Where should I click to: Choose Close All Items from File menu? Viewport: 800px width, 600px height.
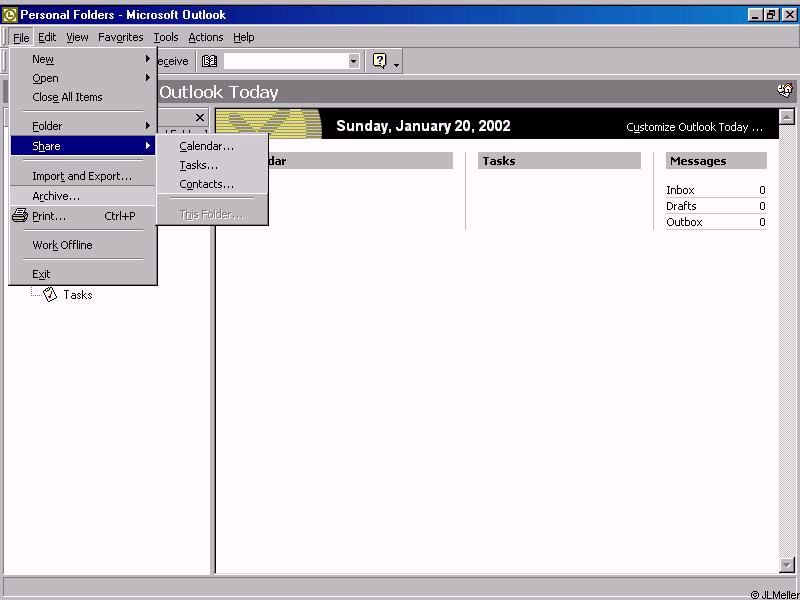tap(83, 97)
